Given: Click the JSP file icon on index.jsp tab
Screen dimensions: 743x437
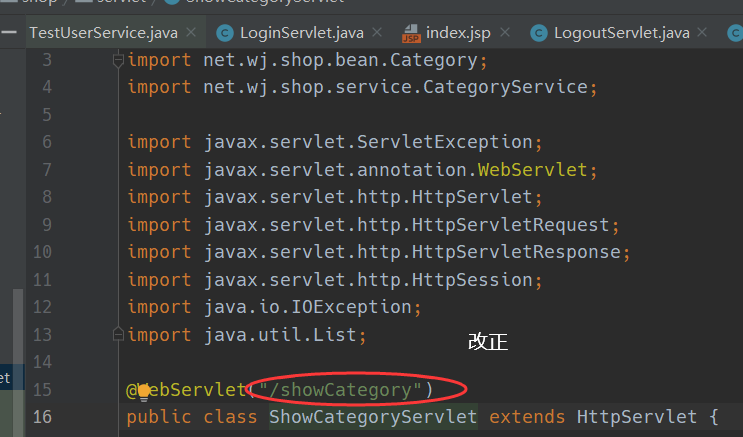Looking at the screenshot, I should coord(411,33).
